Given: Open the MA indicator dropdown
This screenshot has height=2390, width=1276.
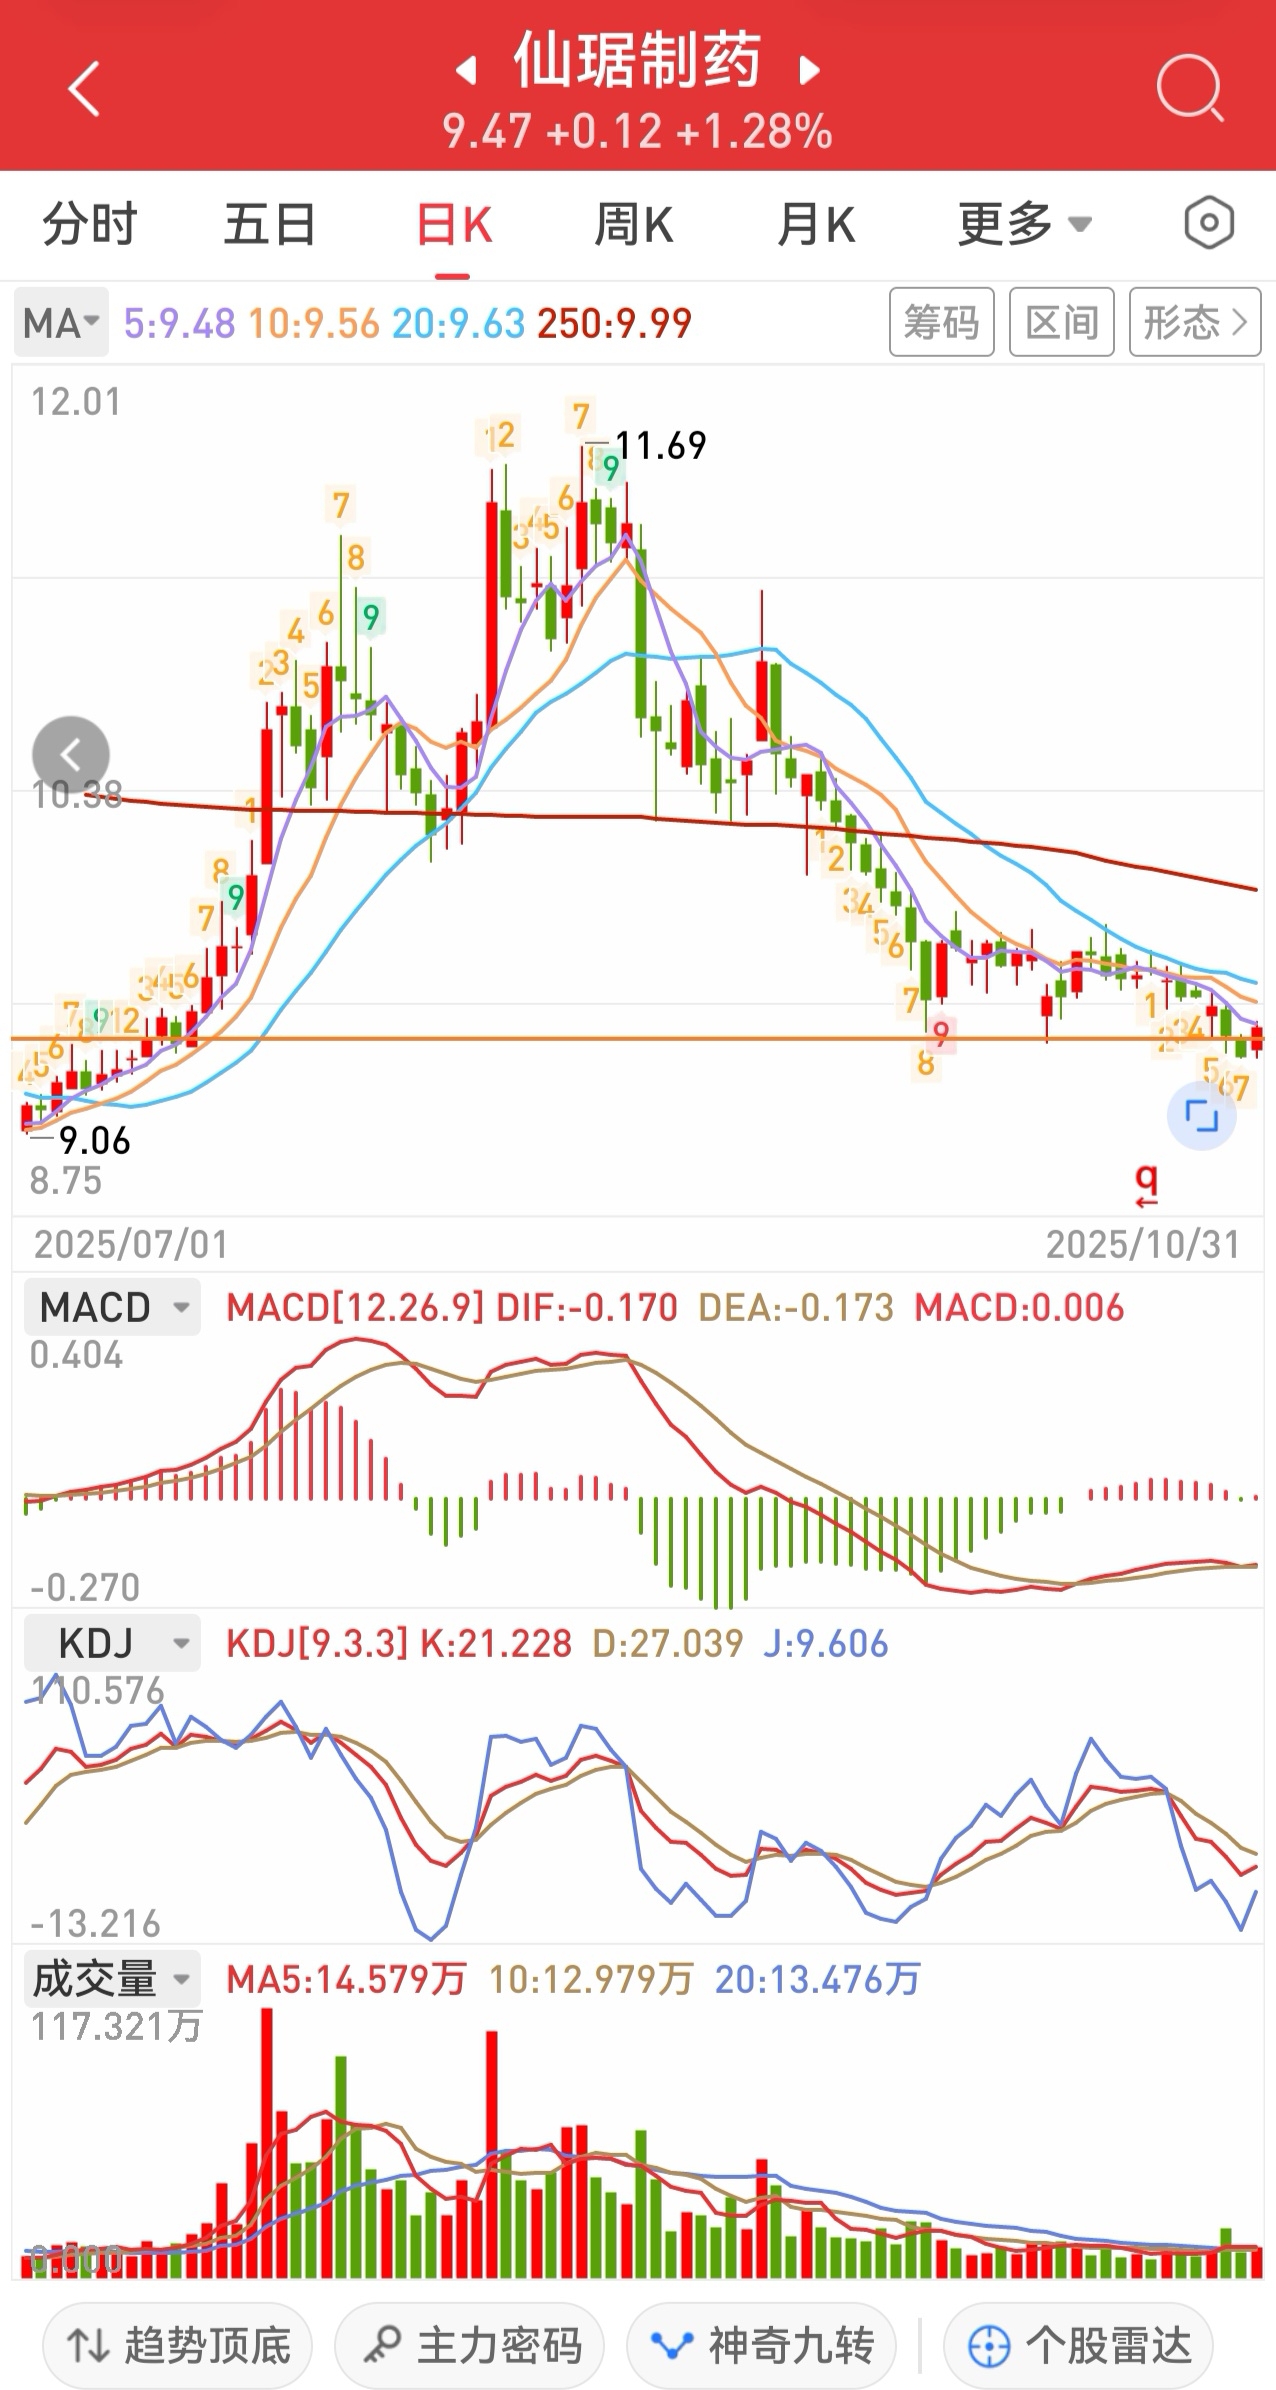Looking at the screenshot, I should coord(61,323).
